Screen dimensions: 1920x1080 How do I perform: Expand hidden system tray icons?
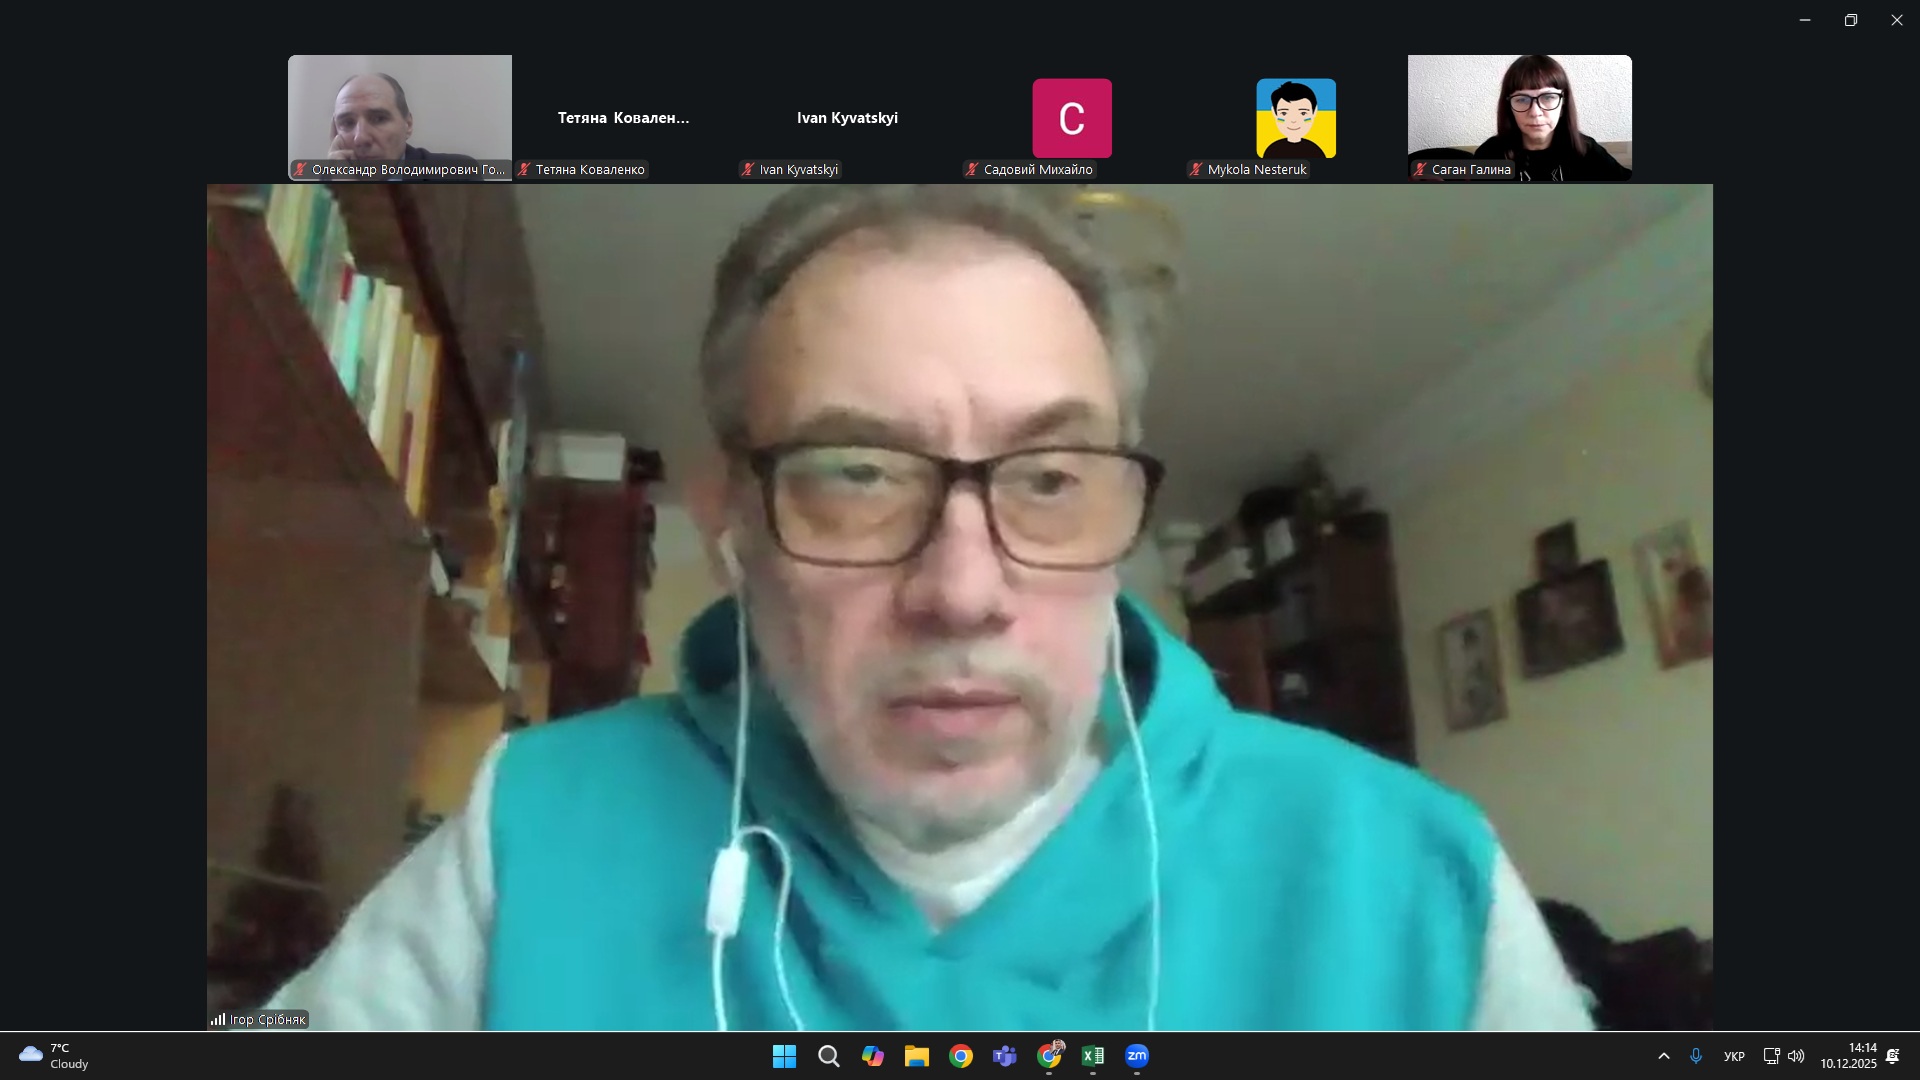click(1664, 1056)
